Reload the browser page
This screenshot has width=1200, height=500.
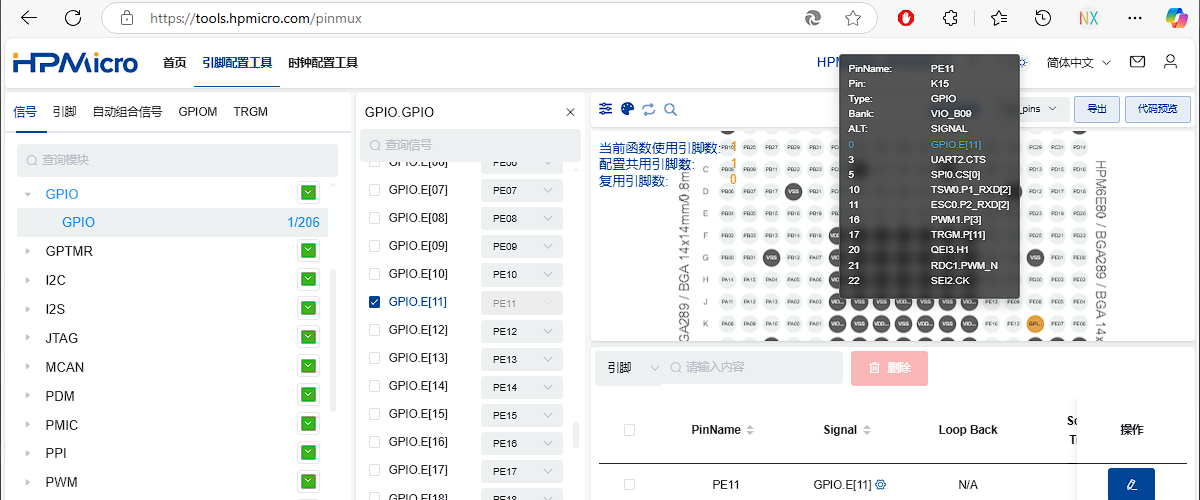click(x=73, y=18)
